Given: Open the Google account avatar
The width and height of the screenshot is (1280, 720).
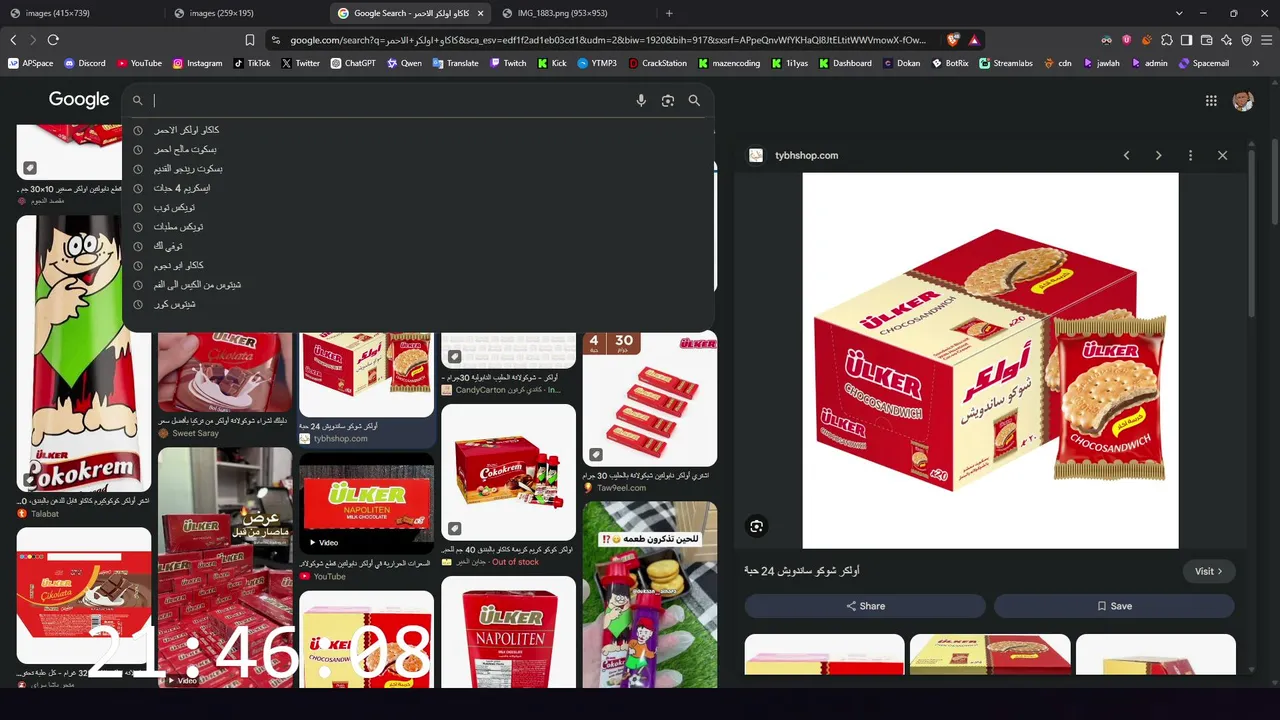Looking at the screenshot, I should click(x=1243, y=100).
